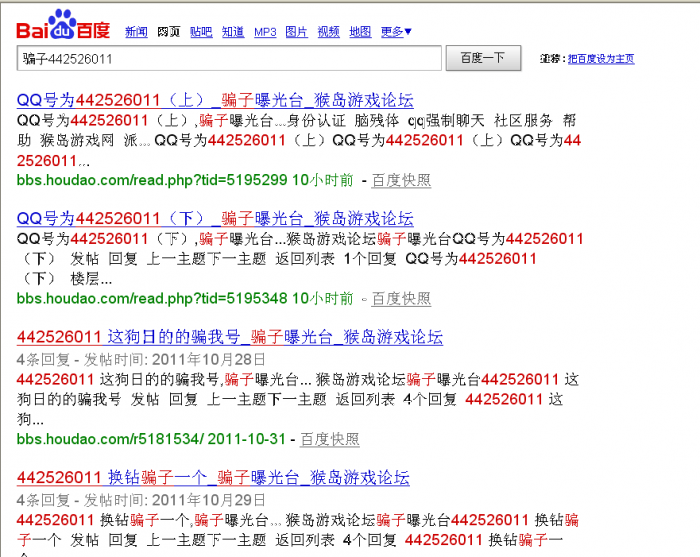This screenshot has height=557, width=700.
Task: Click 把百度设为主页 link
Action: (x=601, y=59)
